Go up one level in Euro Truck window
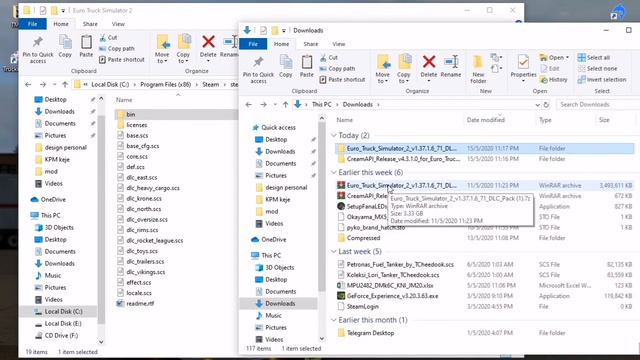 (x=65, y=84)
